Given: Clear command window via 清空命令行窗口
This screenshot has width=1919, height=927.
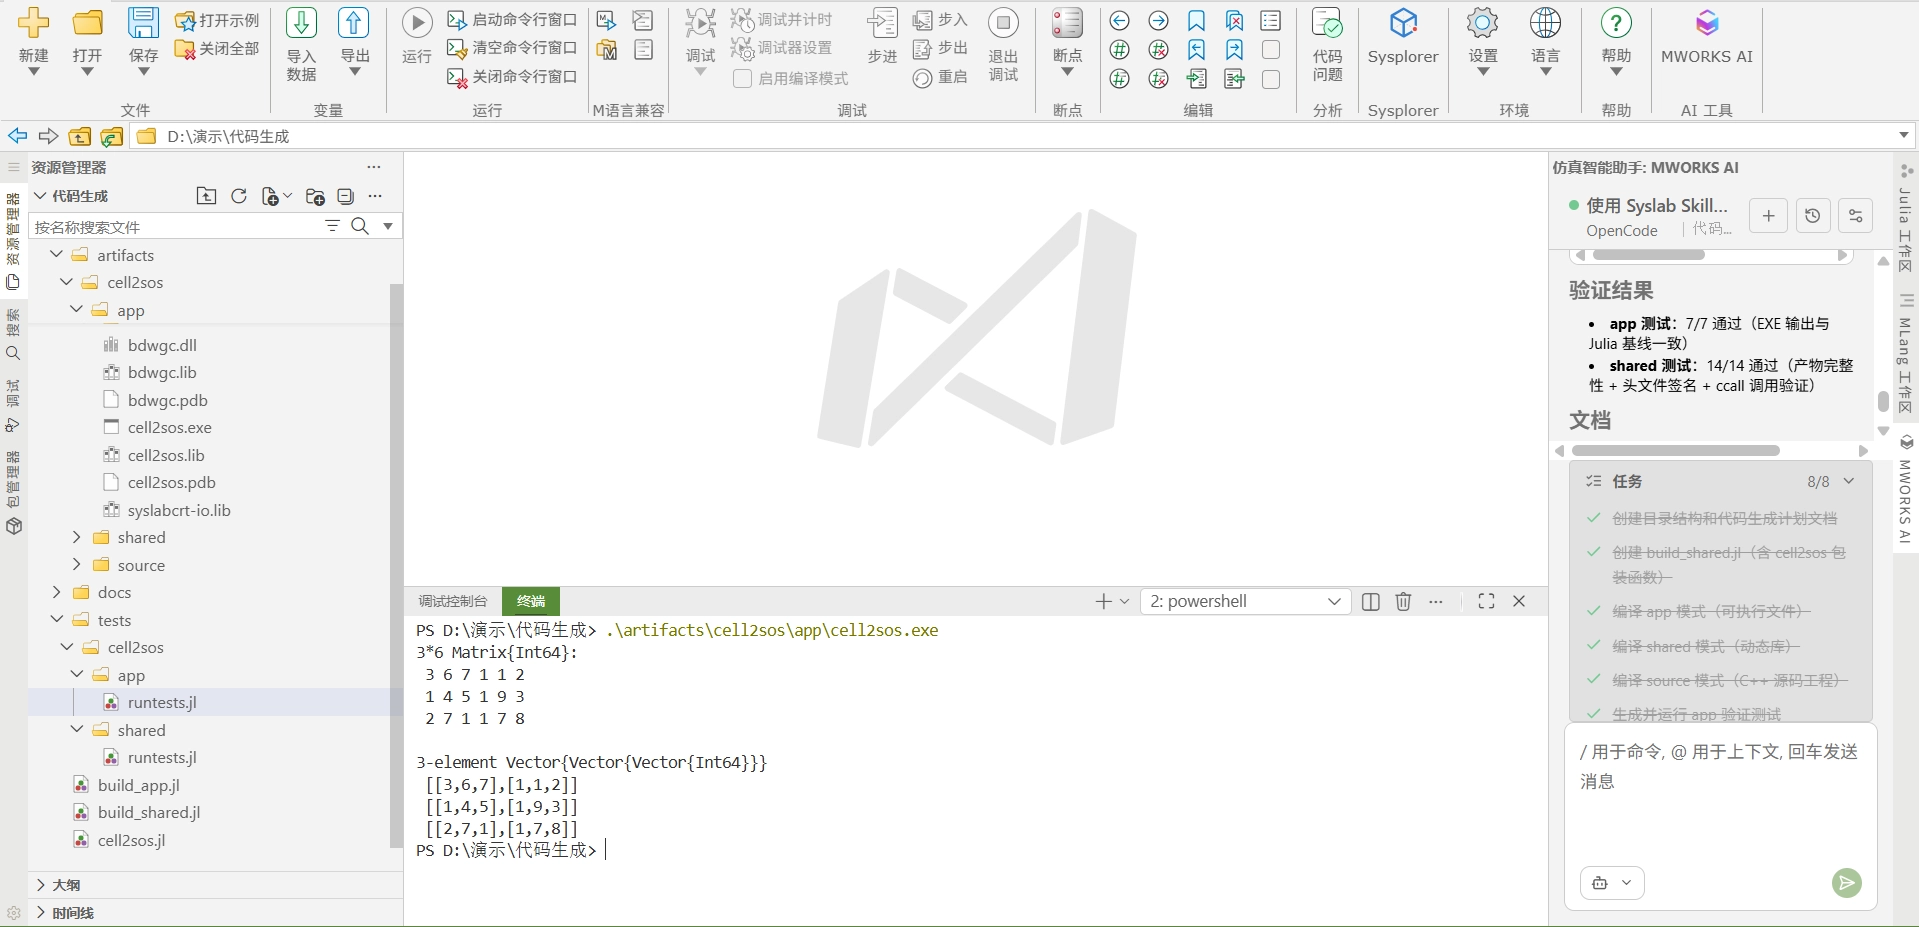Looking at the screenshot, I should 512,48.
